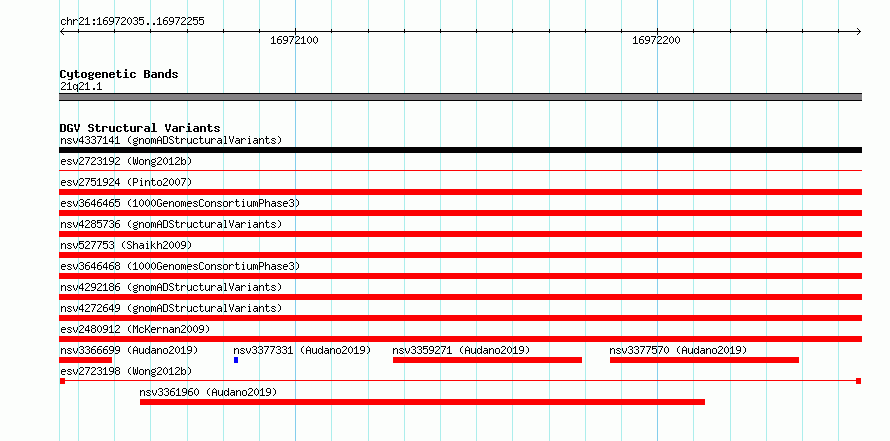Click the gray 21q21.1 cytogenetic band bar
890x441 pixels.
pos(460,97)
